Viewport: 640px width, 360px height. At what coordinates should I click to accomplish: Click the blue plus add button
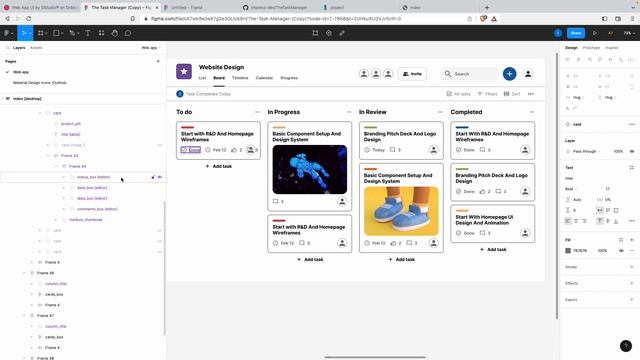[x=509, y=74]
